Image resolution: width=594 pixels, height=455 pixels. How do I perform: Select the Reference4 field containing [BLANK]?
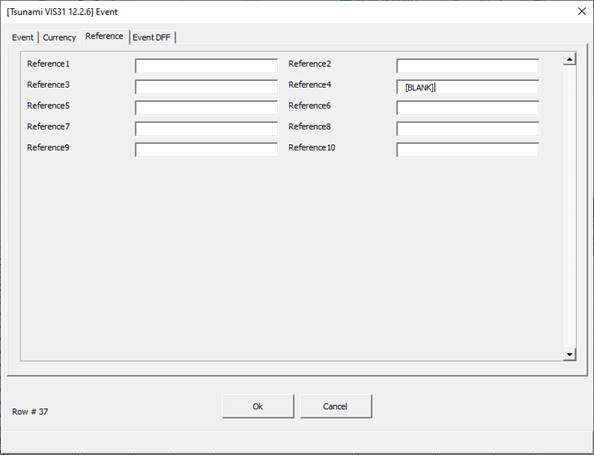[467, 87]
